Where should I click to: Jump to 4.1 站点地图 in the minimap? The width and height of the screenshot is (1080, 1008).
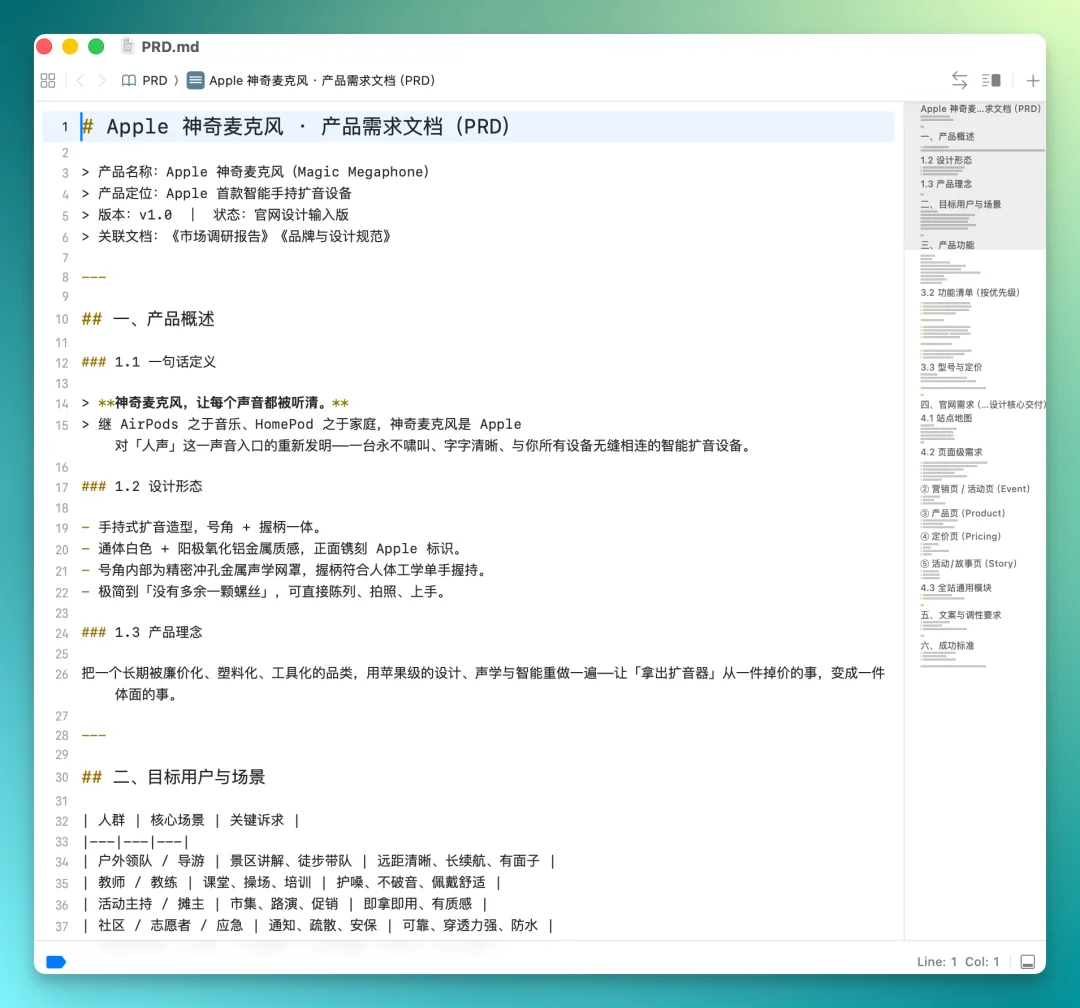coord(946,418)
